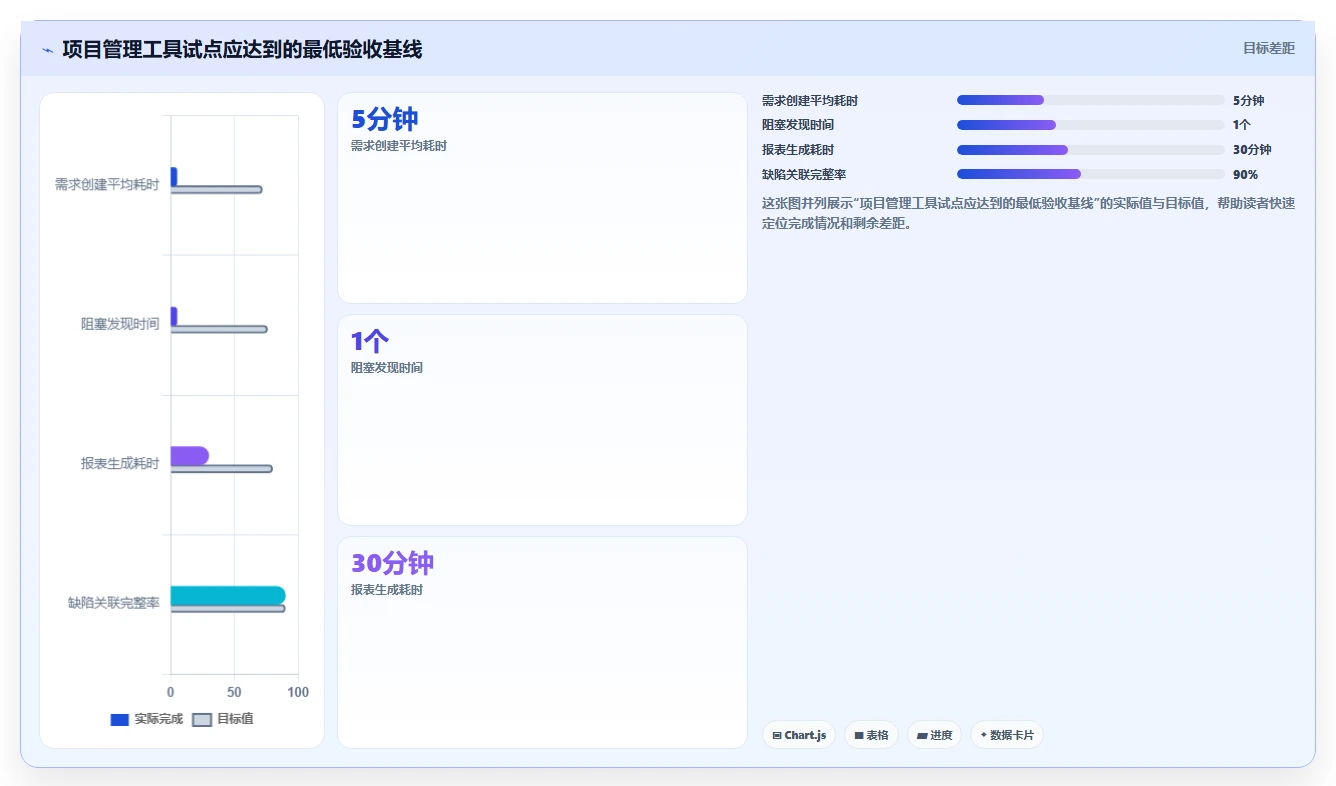This screenshot has width=1336, height=786.
Task: Click the 阻塞发现时间 chart axis label
Action: tap(120, 324)
